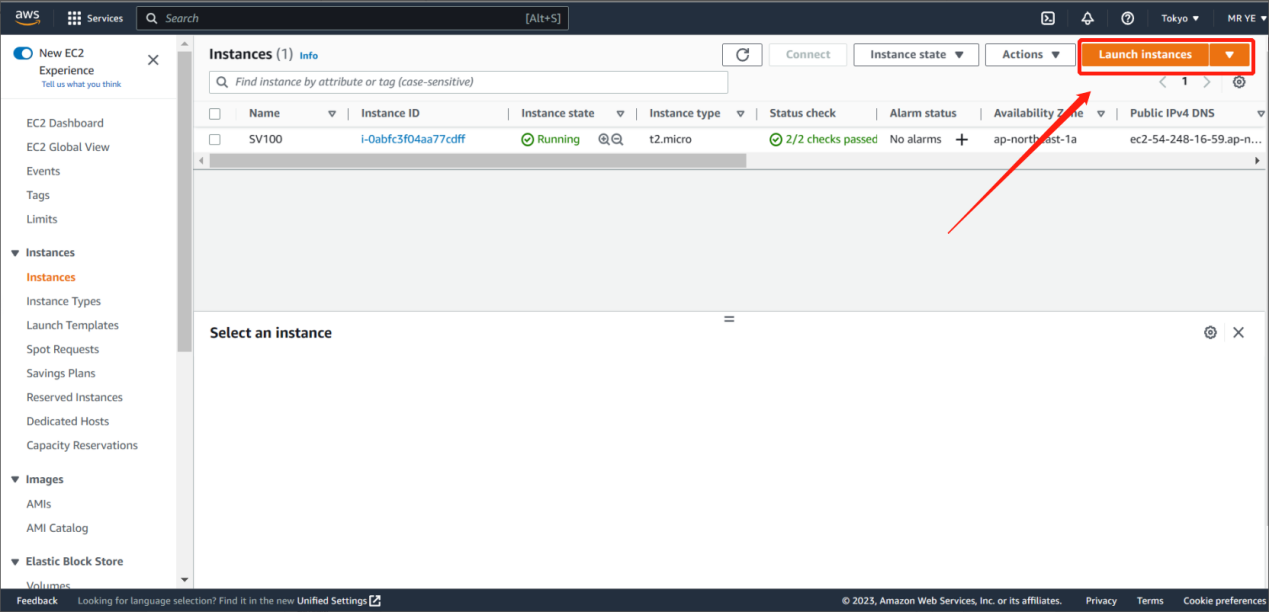Click the Launch instances button

point(1145,55)
